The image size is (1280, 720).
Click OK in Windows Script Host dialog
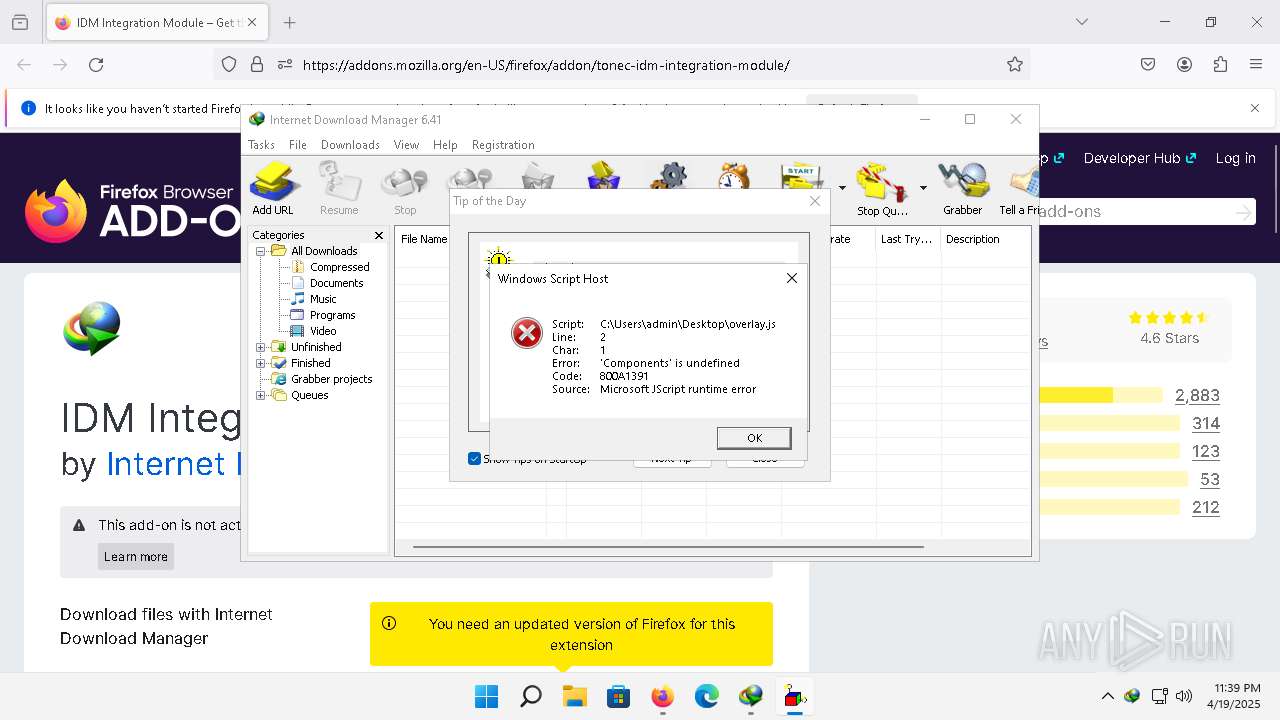pyautogui.click(x=754, y=438)
